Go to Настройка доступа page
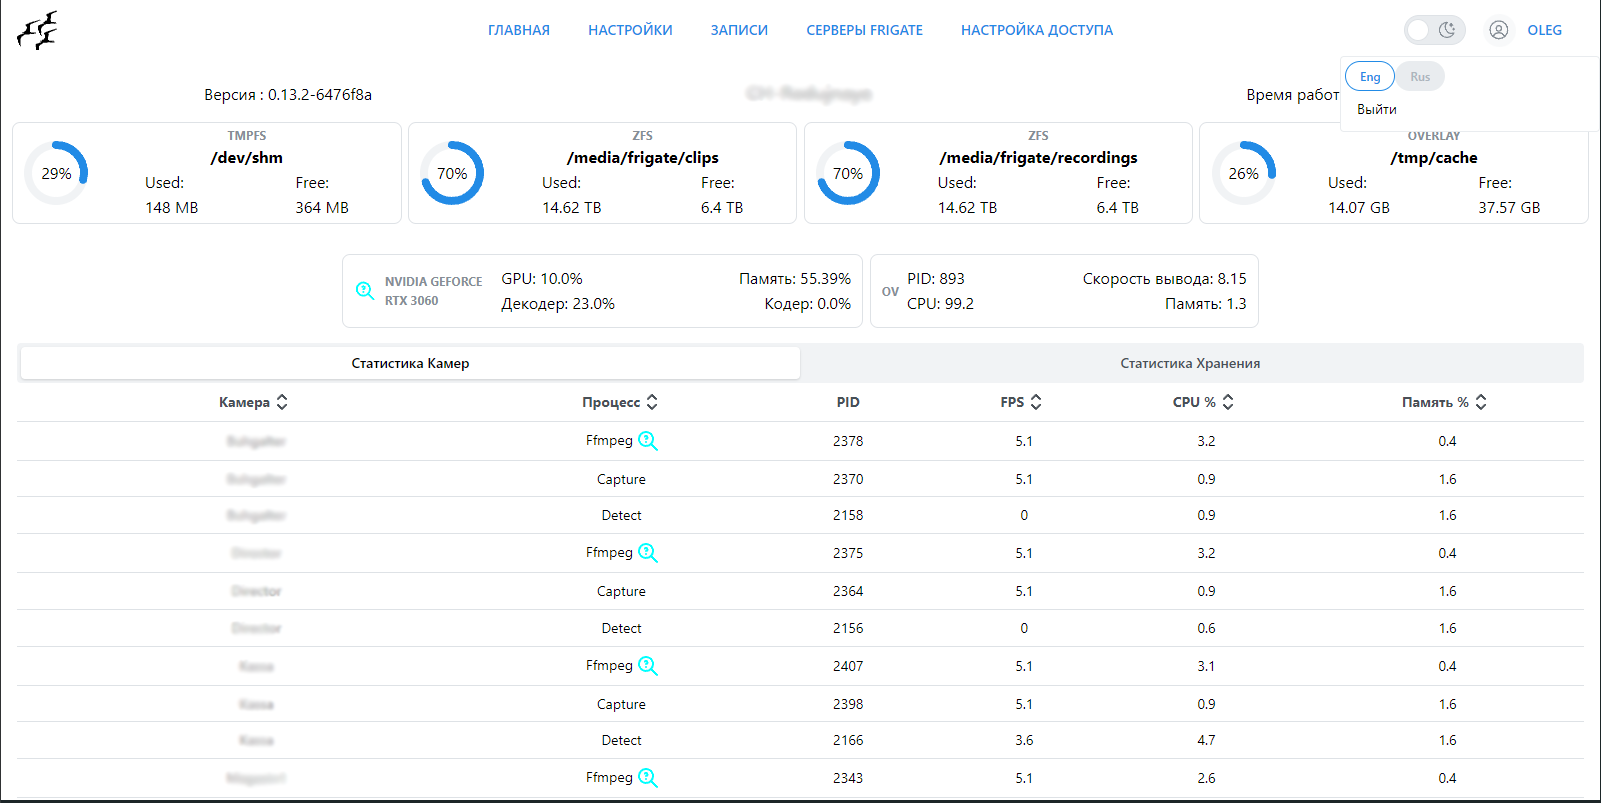This screenshot has width=1601, height=803. (x=1036, y=30)
